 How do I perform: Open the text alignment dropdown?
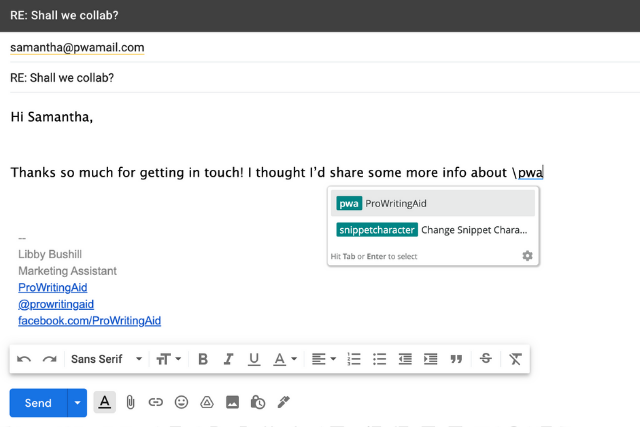tap(324, 359)
